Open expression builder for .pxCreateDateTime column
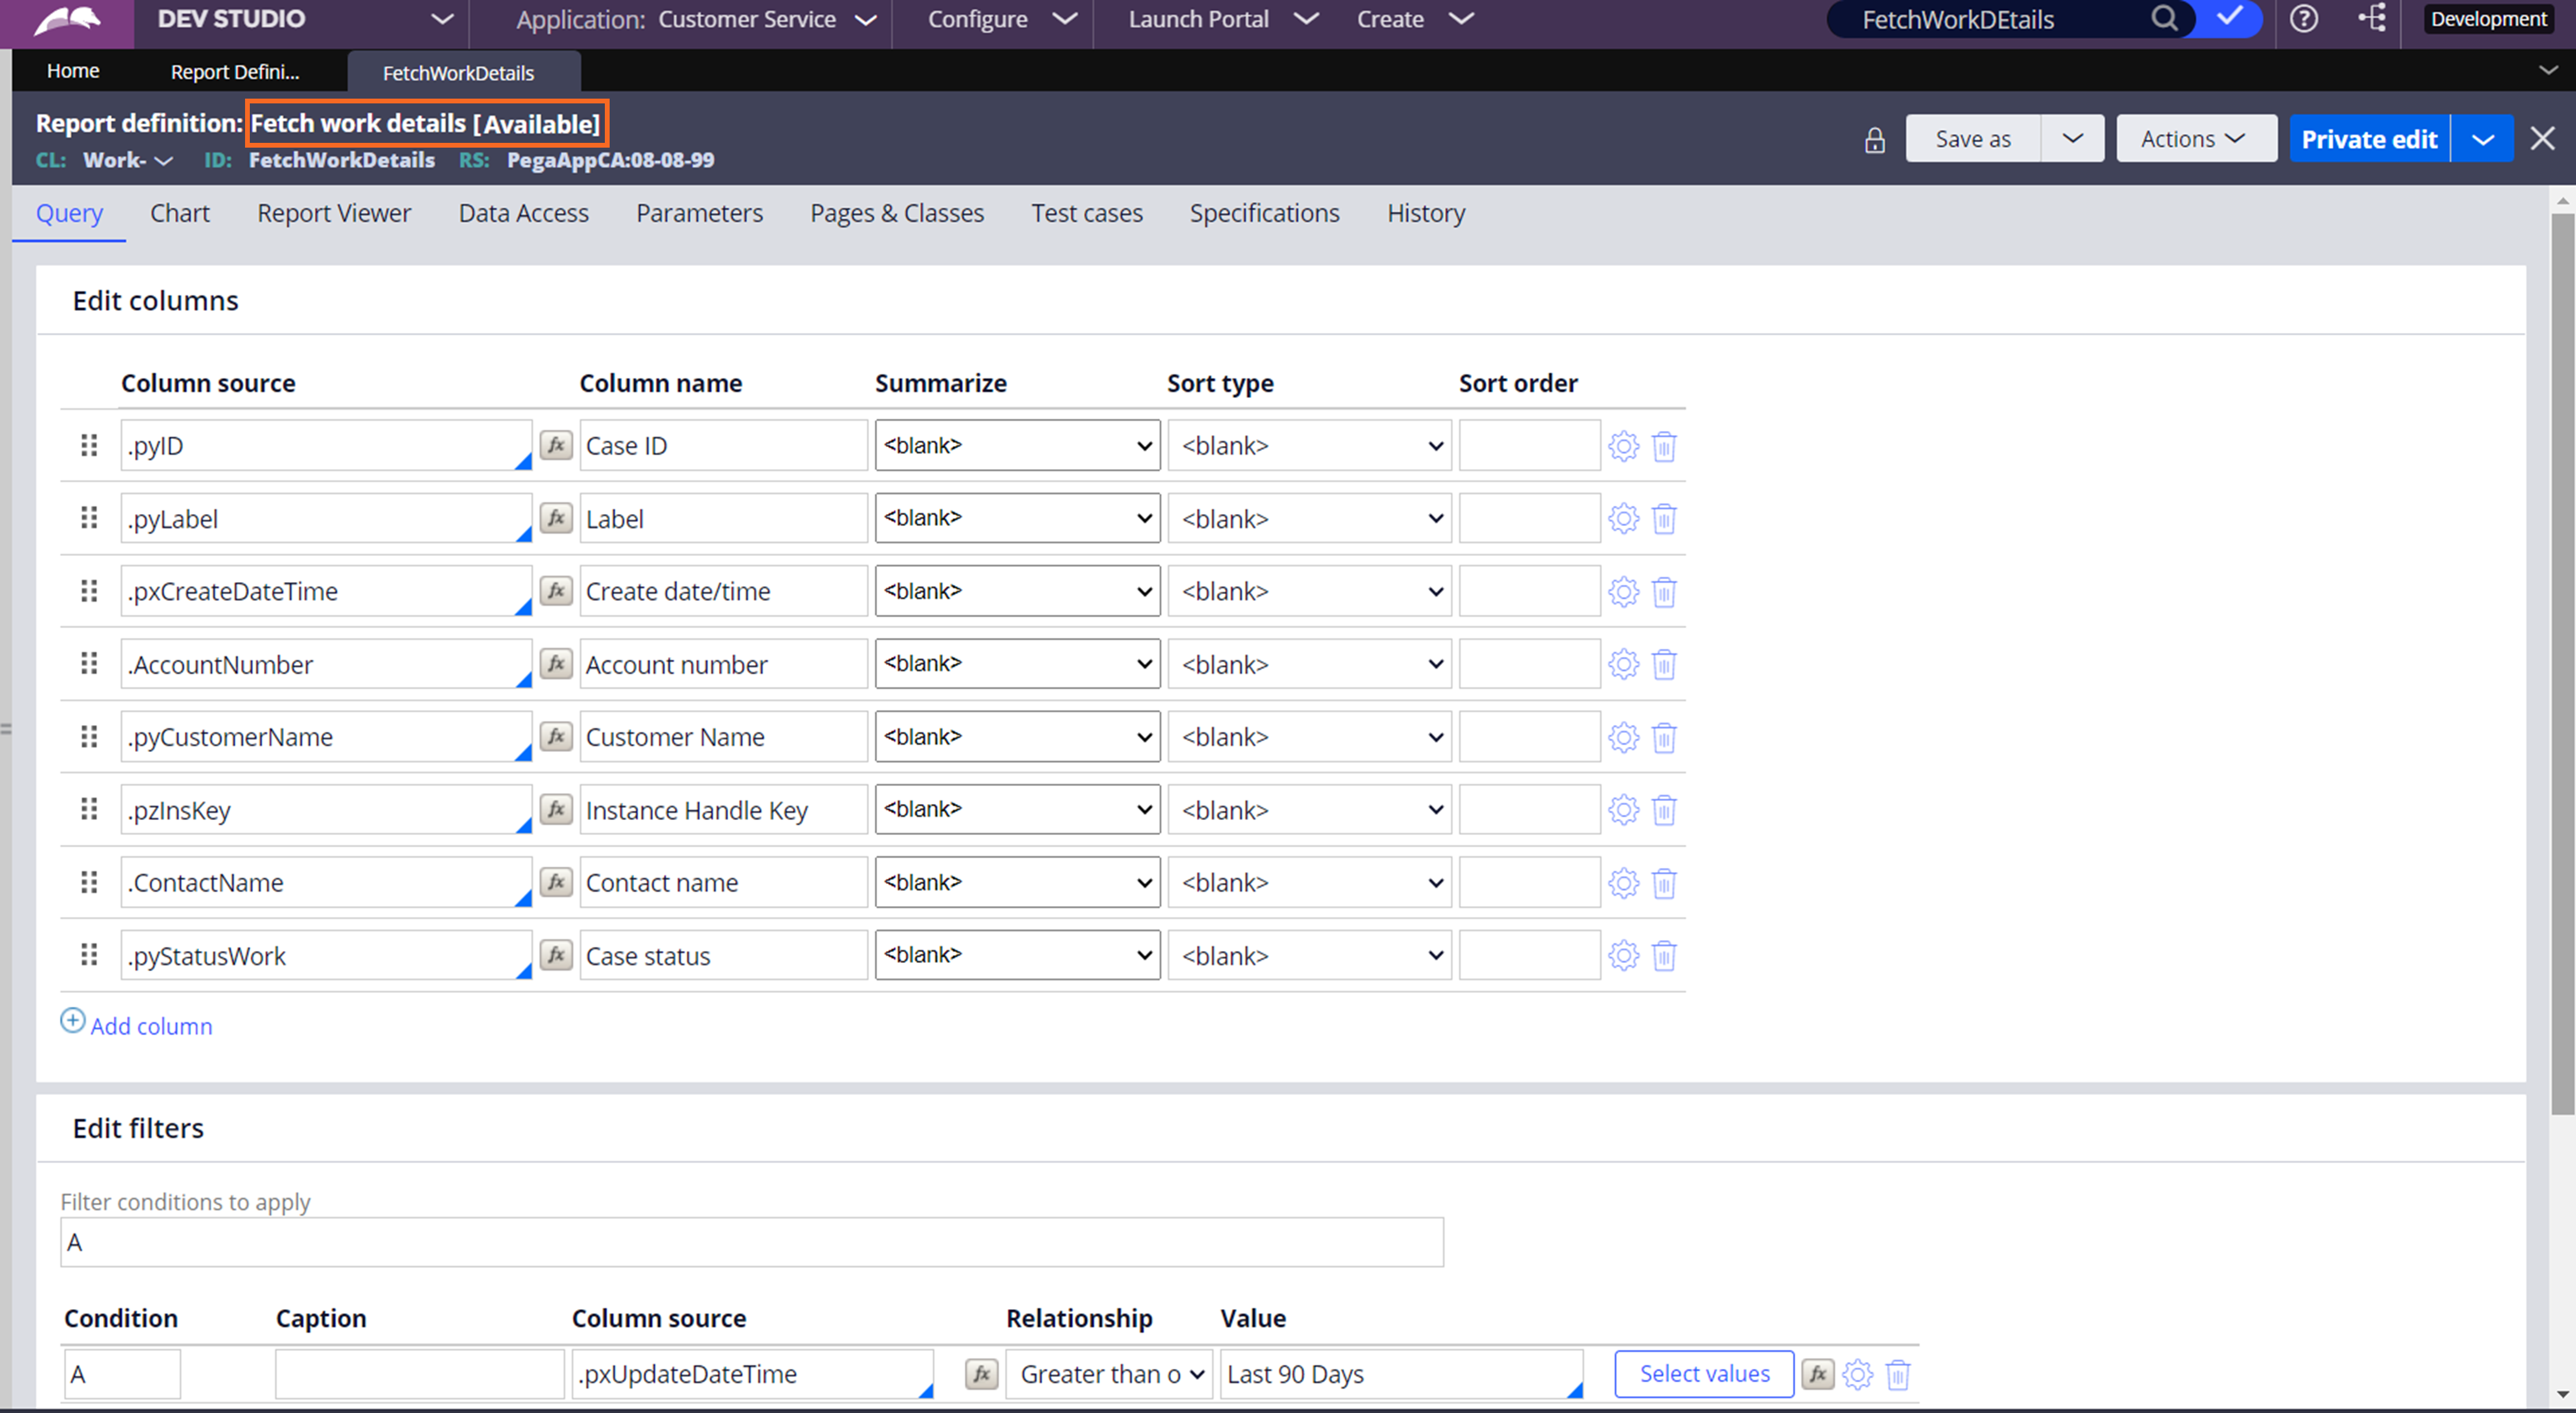This screenshot has width=2576, height=1413. tap(556, 591)
